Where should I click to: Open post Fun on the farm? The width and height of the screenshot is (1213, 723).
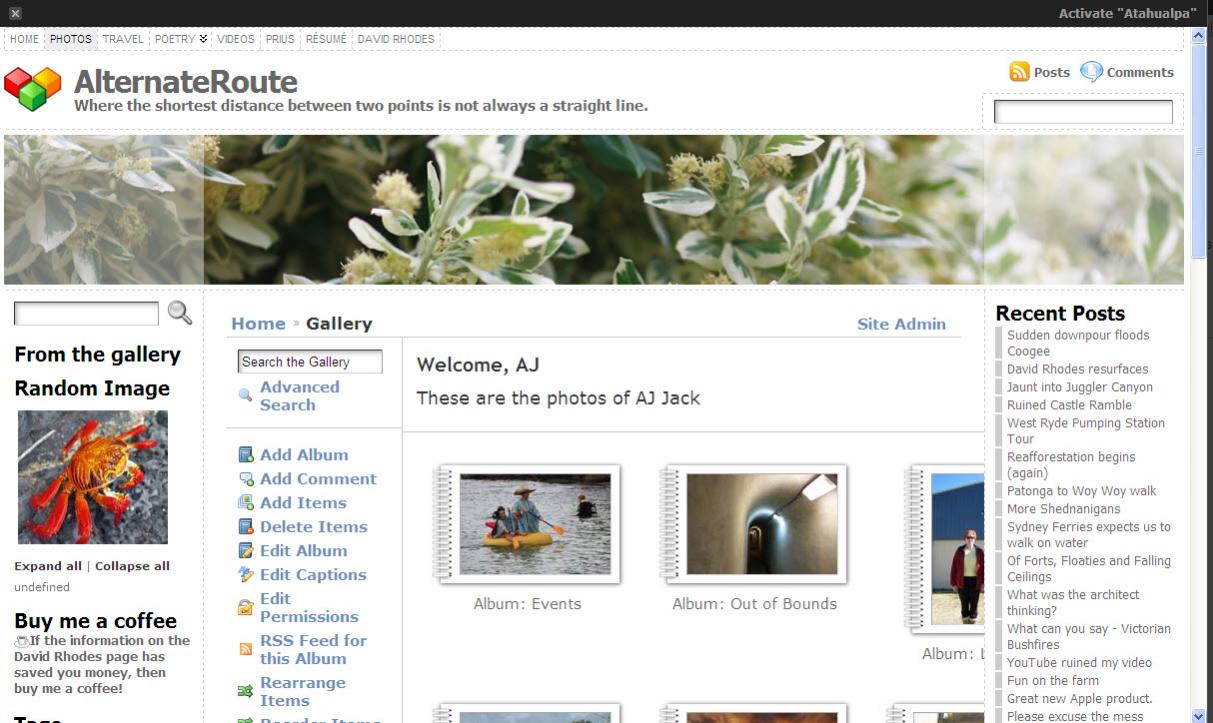(1053, 681)
